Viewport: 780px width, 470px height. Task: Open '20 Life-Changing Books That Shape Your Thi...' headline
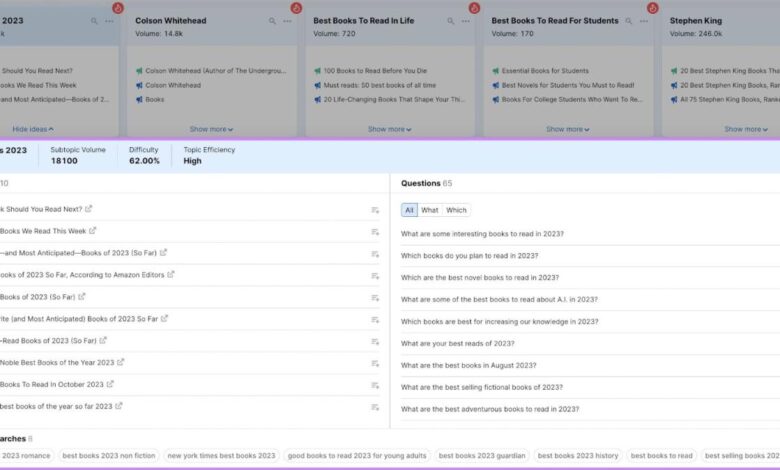(394, 99)
